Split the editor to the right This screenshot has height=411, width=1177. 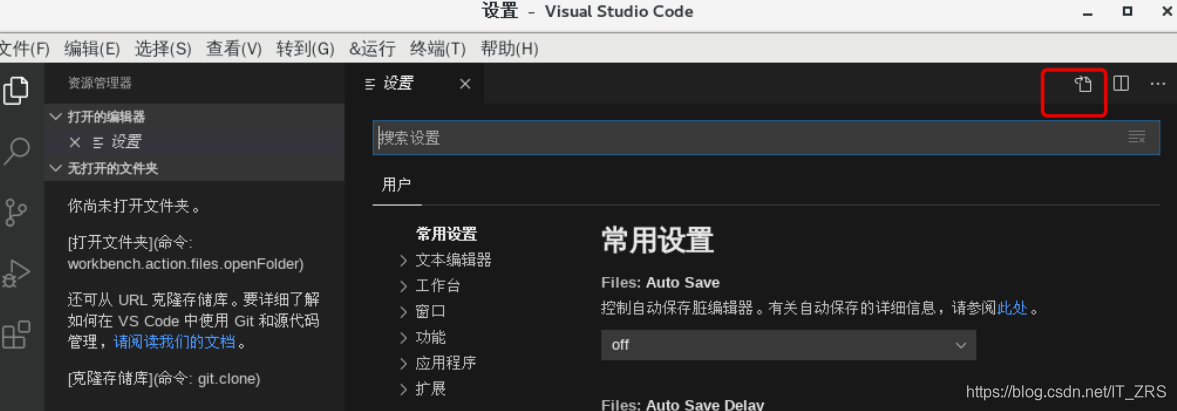(1121, 83)
